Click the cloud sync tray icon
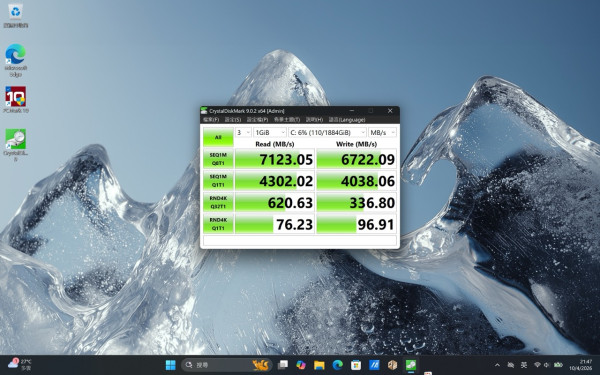Viewport: 600px width, 375px height. click(x=510, y=365)
